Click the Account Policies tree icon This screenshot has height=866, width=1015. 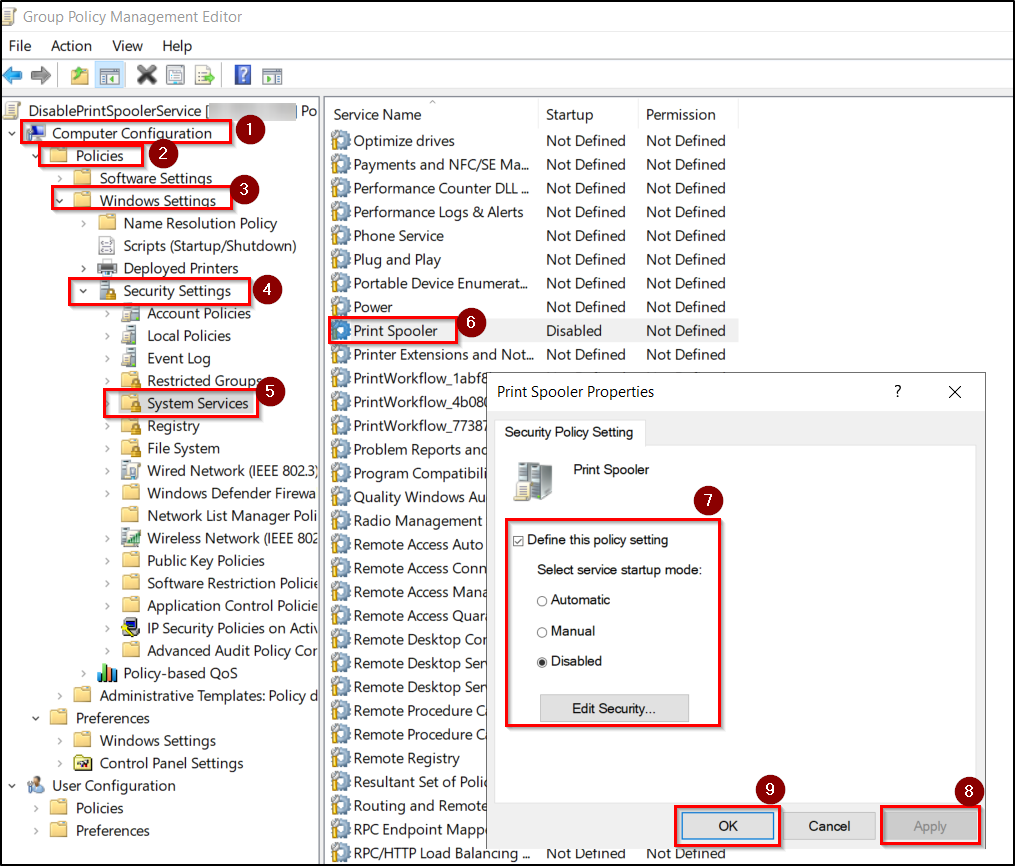click(x=130, y=313)
